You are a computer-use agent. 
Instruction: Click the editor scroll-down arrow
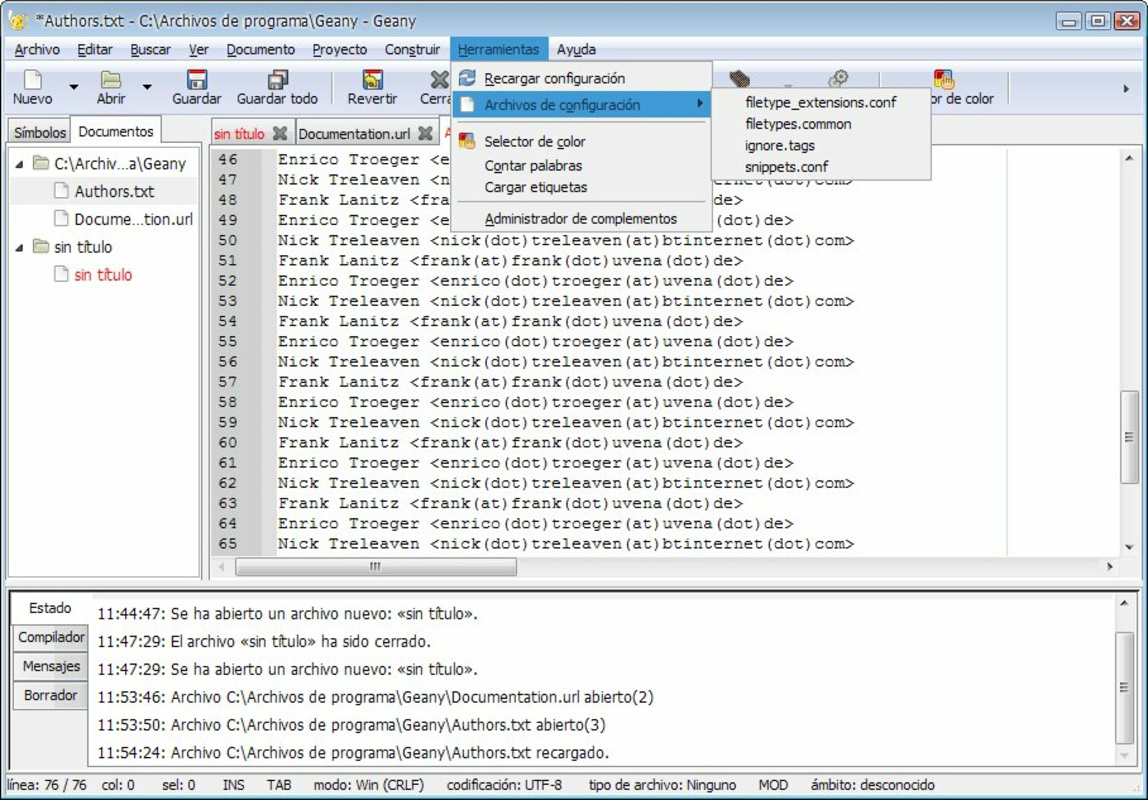pos(1129,547)
